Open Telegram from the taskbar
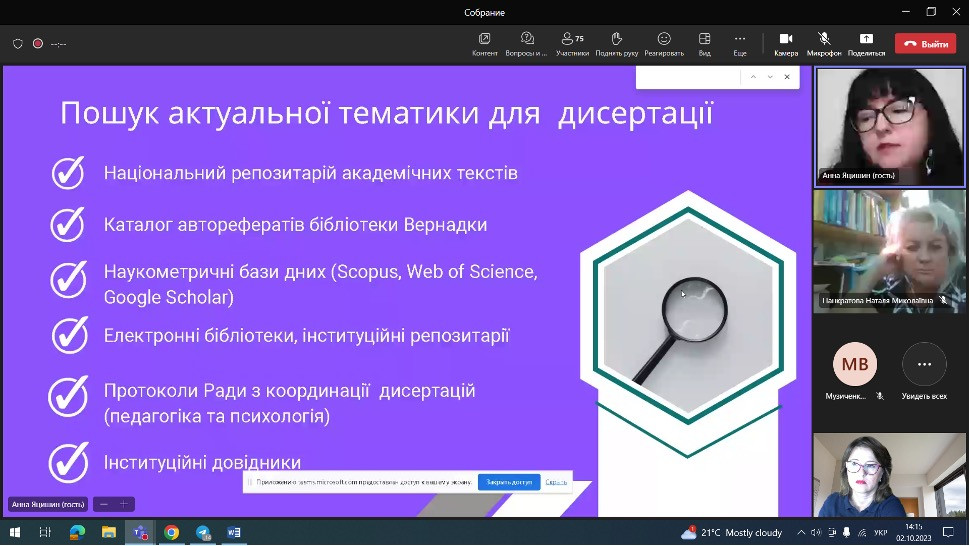Viewport: 970px width, 546px height. point(203,532)
